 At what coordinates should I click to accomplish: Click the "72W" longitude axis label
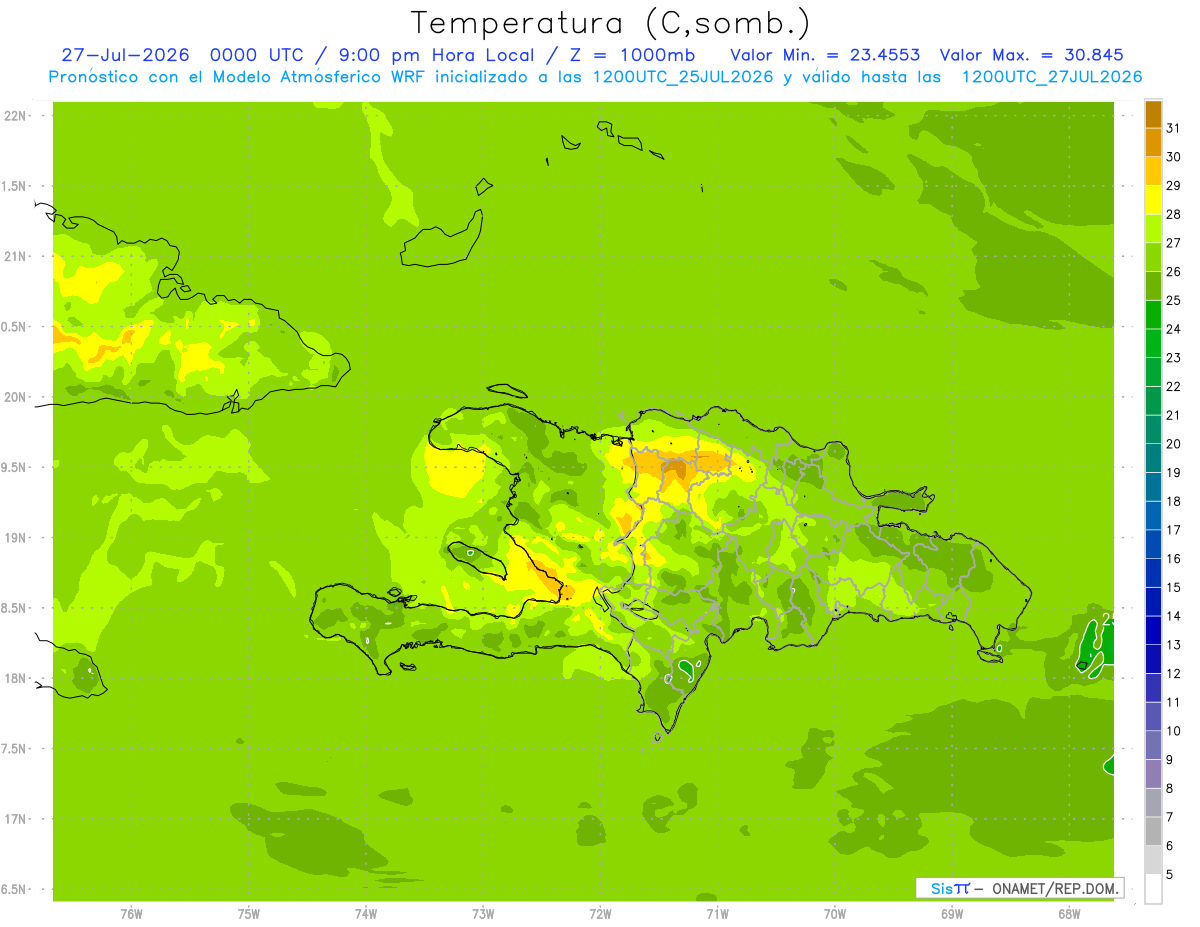click(600, 914)
